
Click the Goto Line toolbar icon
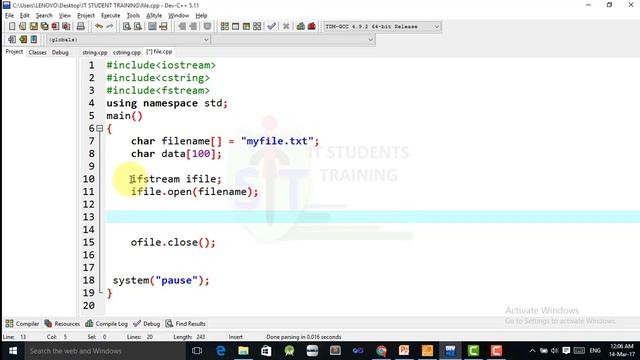click(x=163, y=27)
